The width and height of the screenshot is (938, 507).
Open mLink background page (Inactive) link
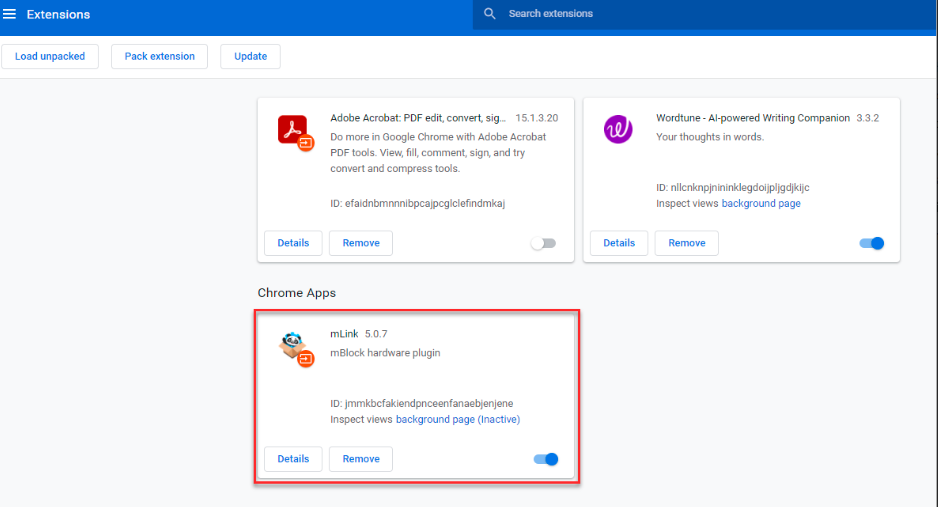coord(458,419)
